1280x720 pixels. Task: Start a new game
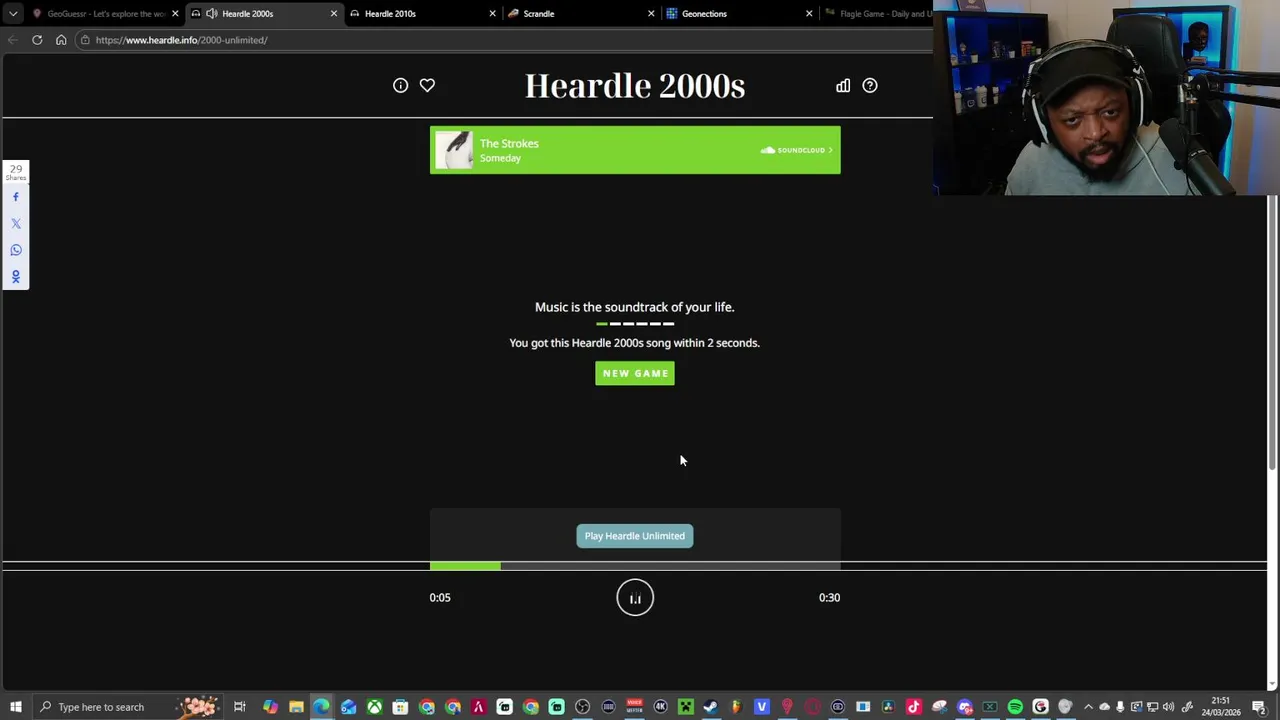click(635, 373)
